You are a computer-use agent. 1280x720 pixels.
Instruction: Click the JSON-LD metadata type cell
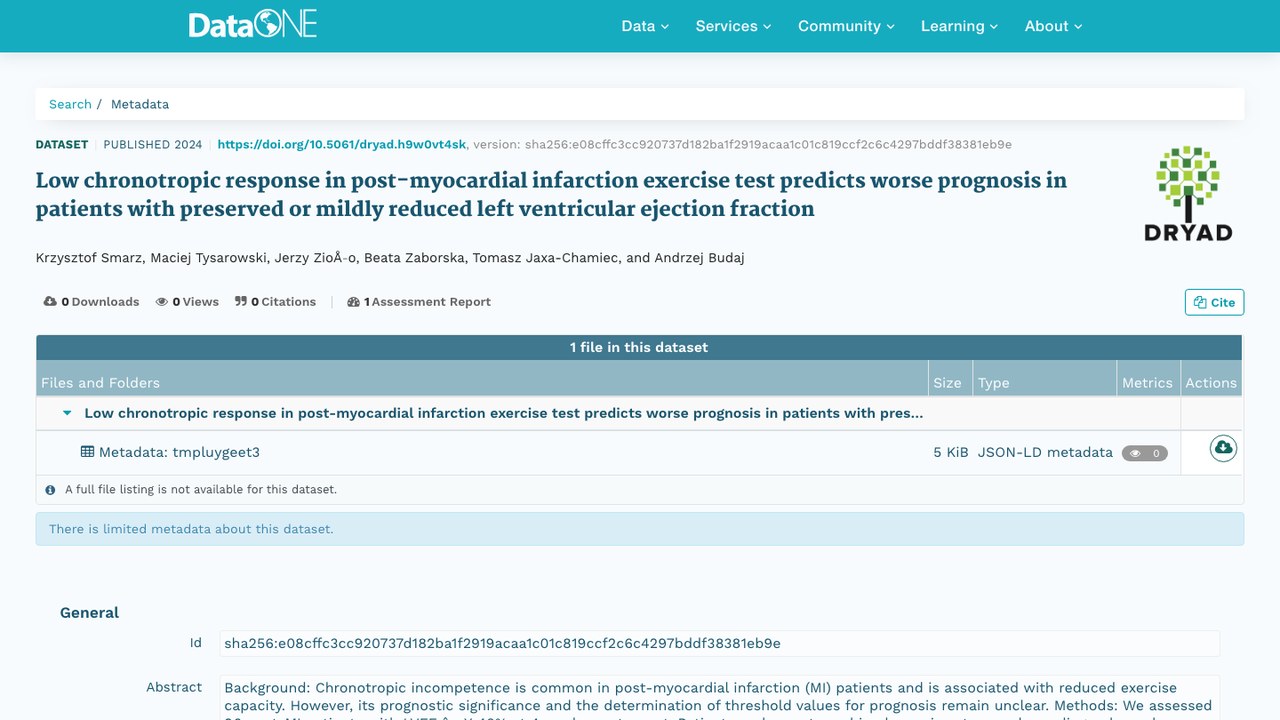(1045, 452)
